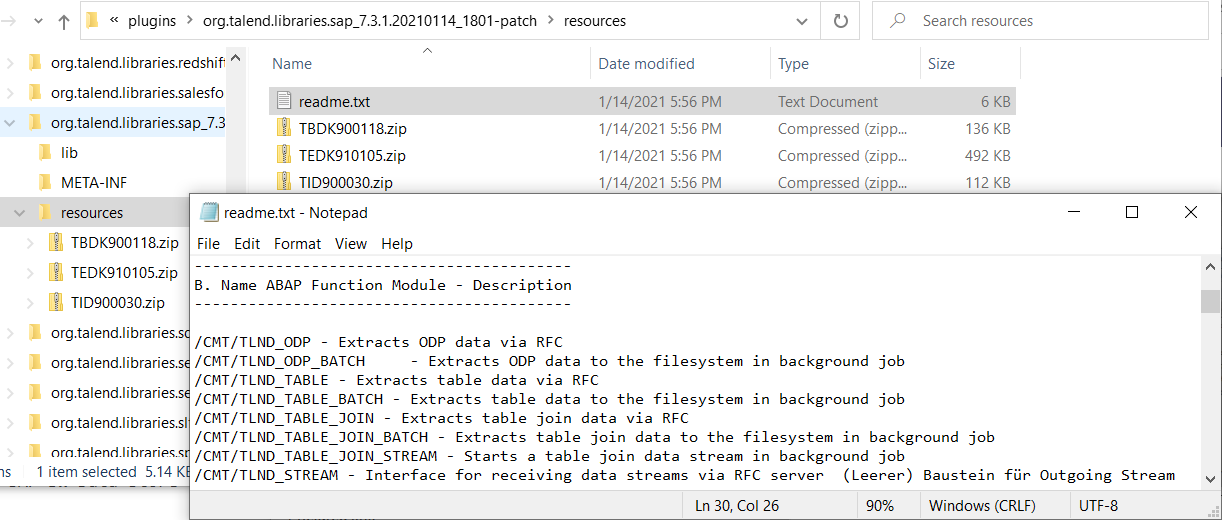Click the META-INF folder icon
The image size is (1222, 520).
(x=45, y=182)
